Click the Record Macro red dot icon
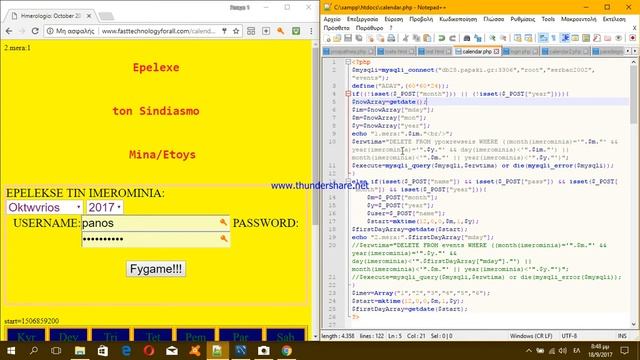Image resolution: width=640 pixels, height=360 pixels. [632, 38]
